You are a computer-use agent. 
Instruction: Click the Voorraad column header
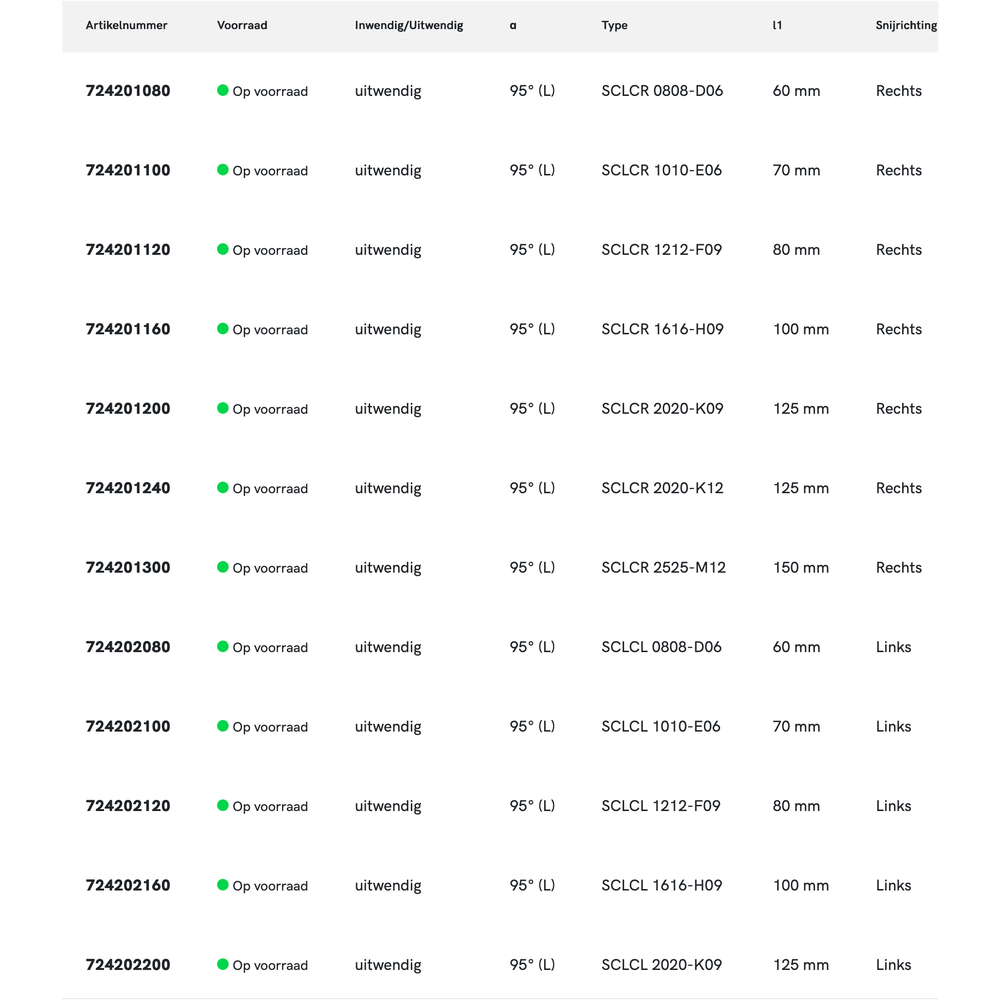[x=242, y=26]
